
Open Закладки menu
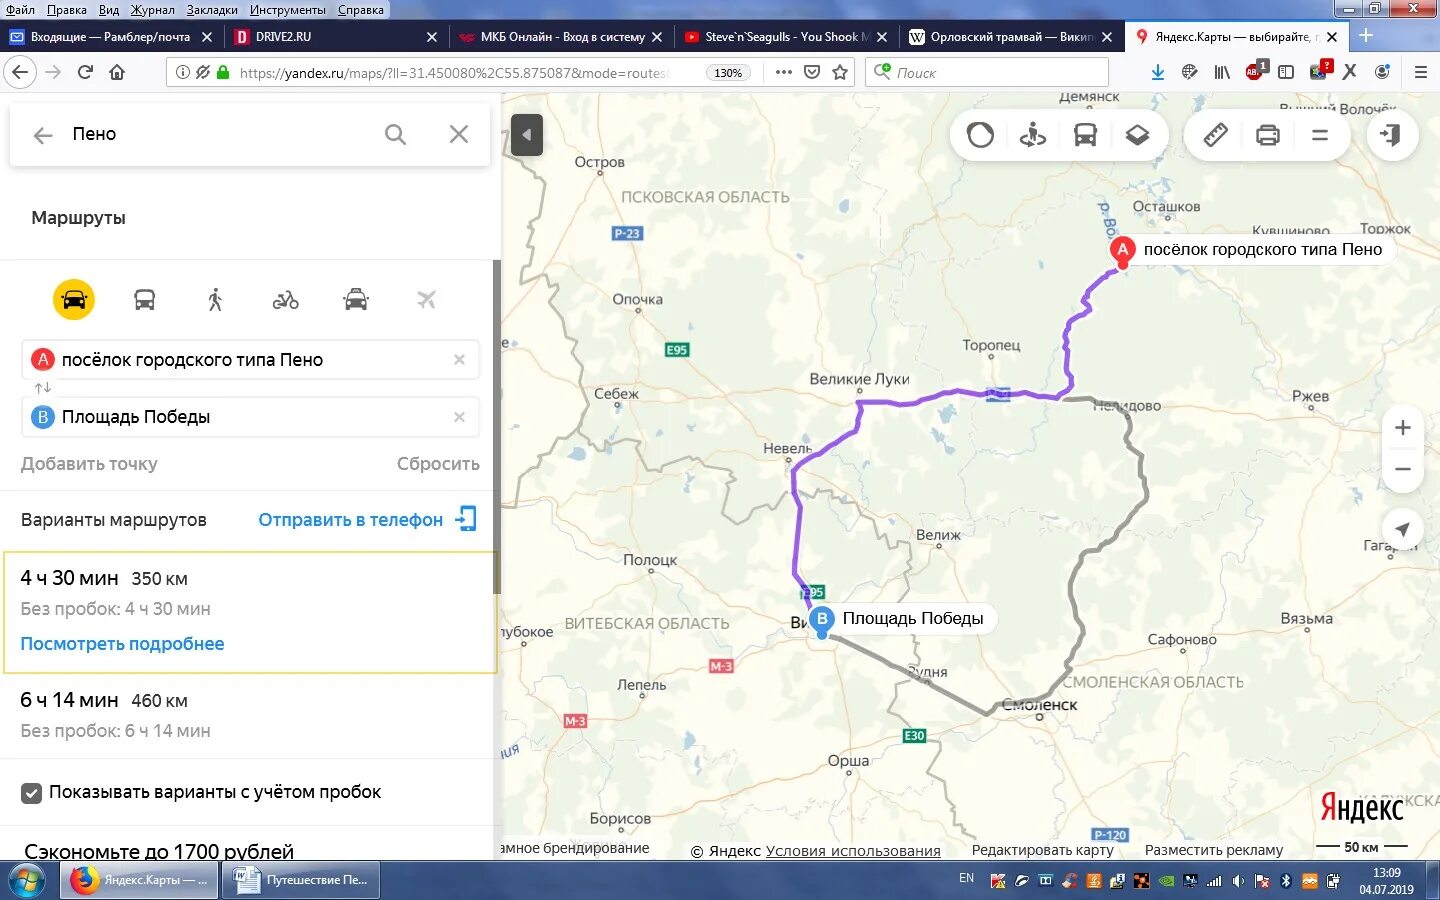pos(212,10)
